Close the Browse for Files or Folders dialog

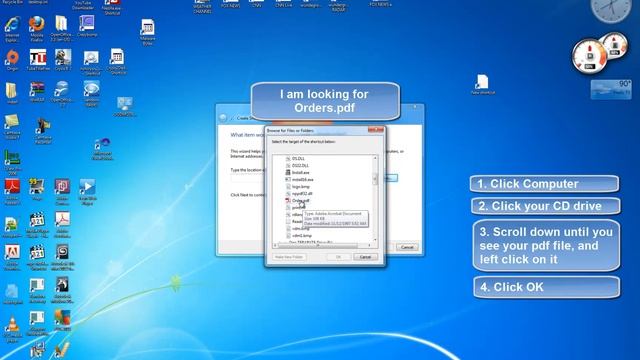[376, 130]
